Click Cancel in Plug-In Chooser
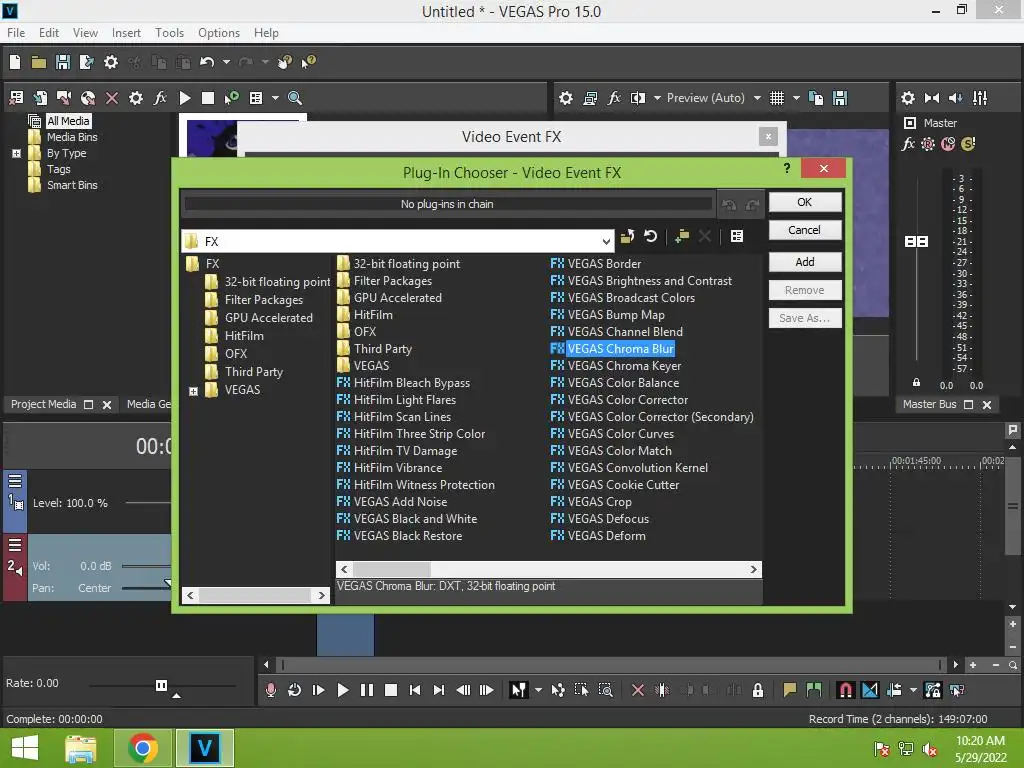 tap(805, 230)
